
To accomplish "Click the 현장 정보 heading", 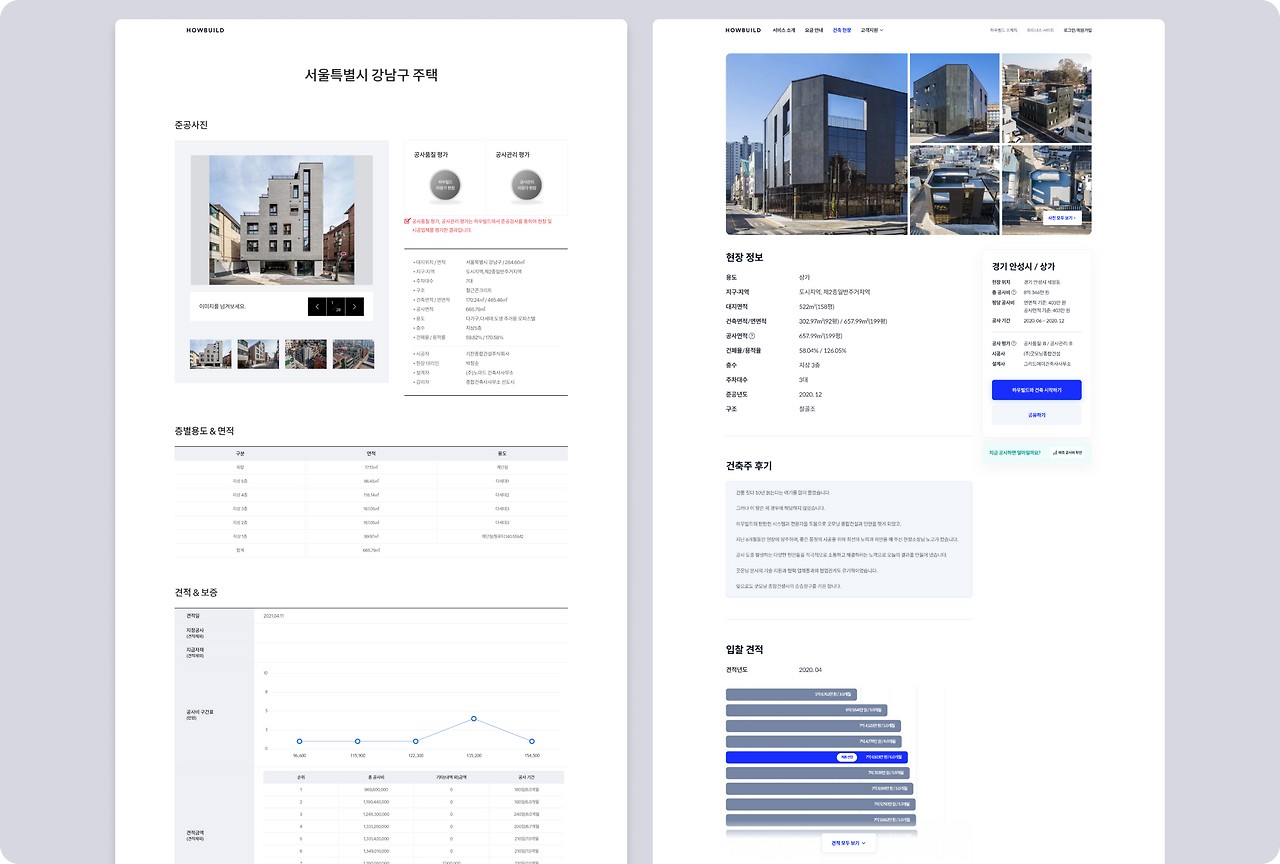I will tap(744, 257).
